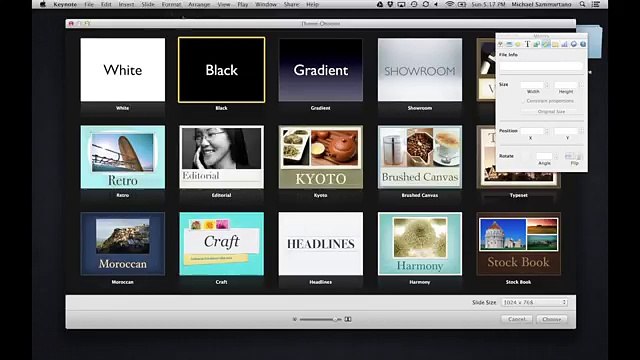Viewport: 640px width, 360px height.
Task: Click the Angle stepper arrows
Action: pos(556,156)
